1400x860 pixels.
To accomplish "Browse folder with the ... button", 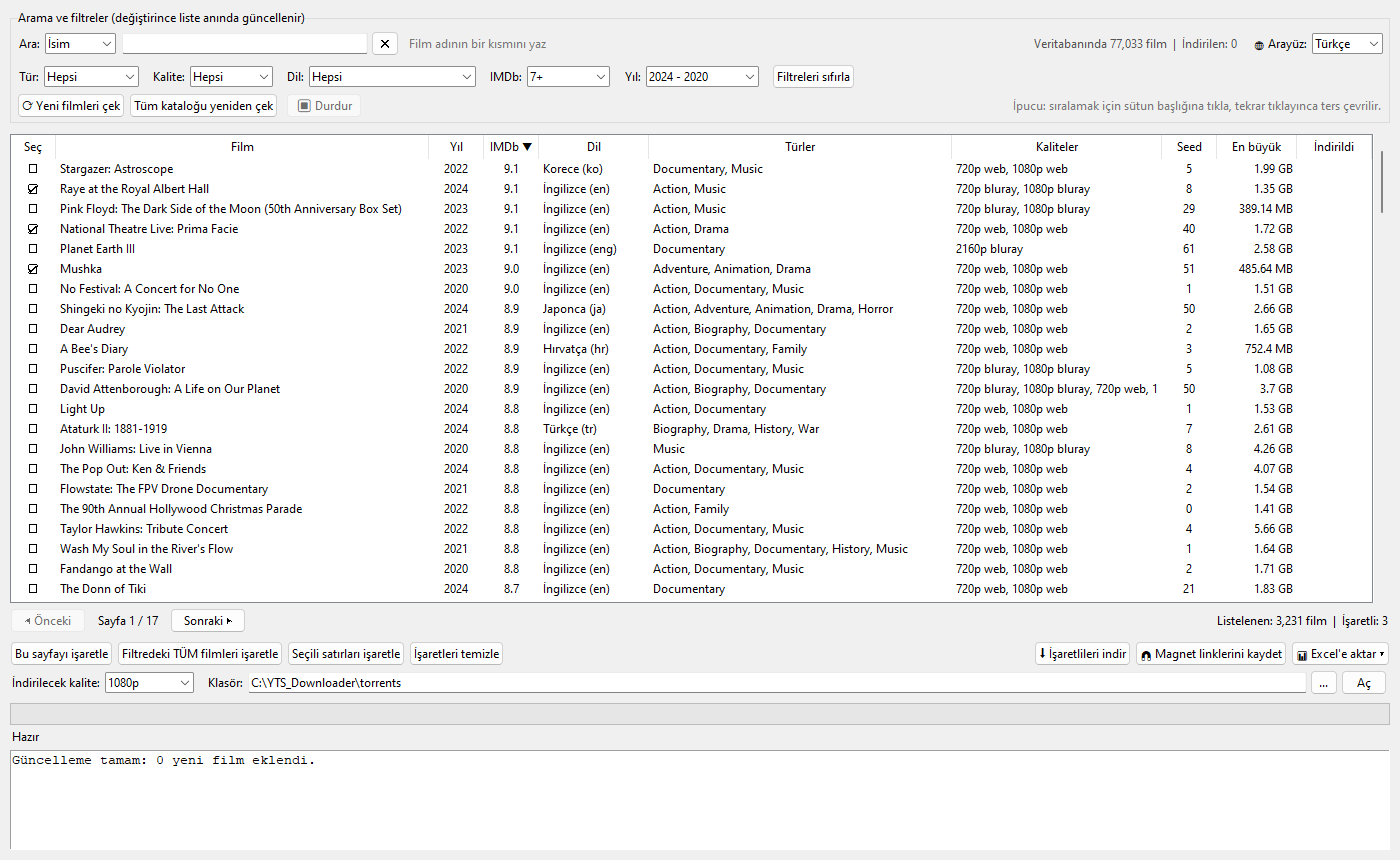I will tap(1323, 682).
